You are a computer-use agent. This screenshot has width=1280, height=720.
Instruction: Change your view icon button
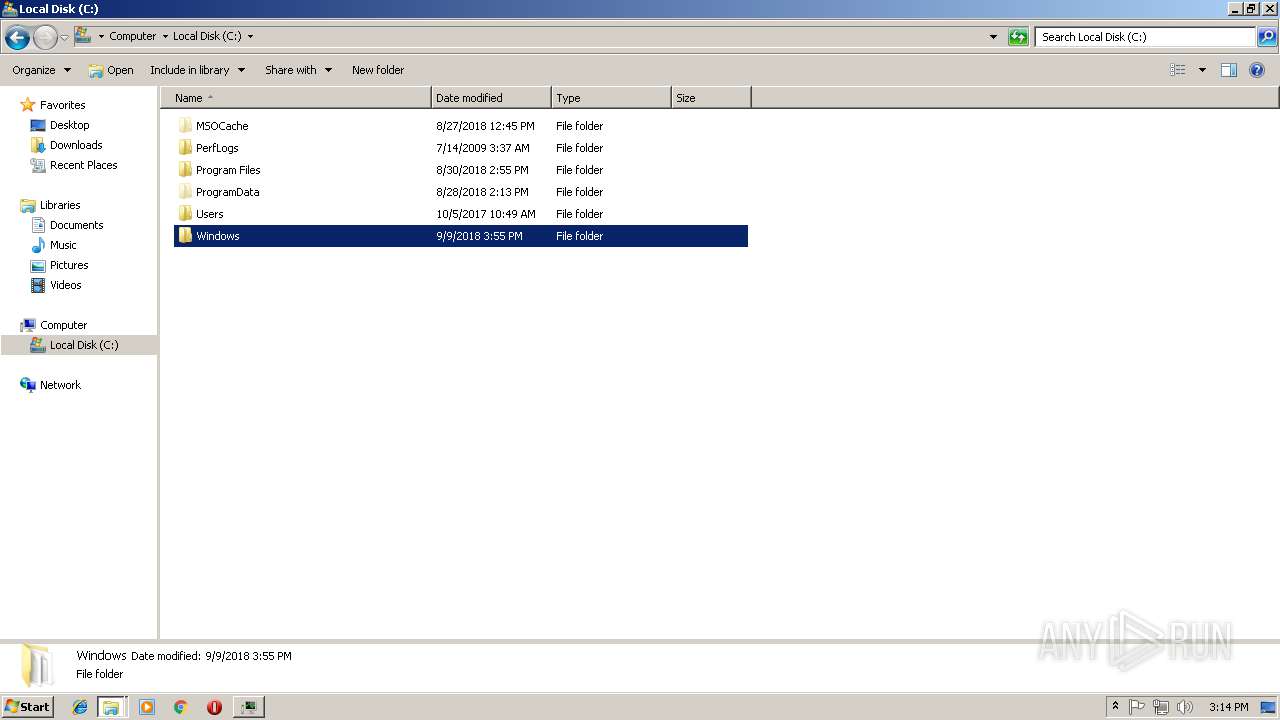tap(1178, 70)
